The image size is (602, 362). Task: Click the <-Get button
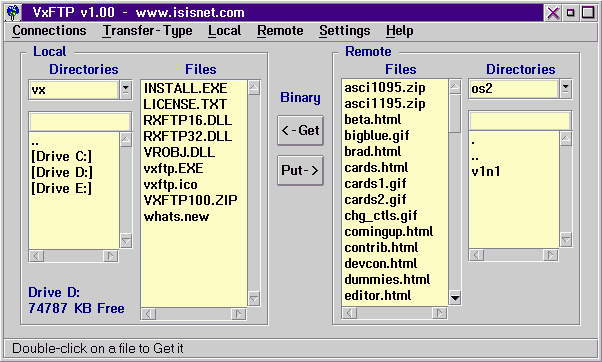[x=300, y=131]
